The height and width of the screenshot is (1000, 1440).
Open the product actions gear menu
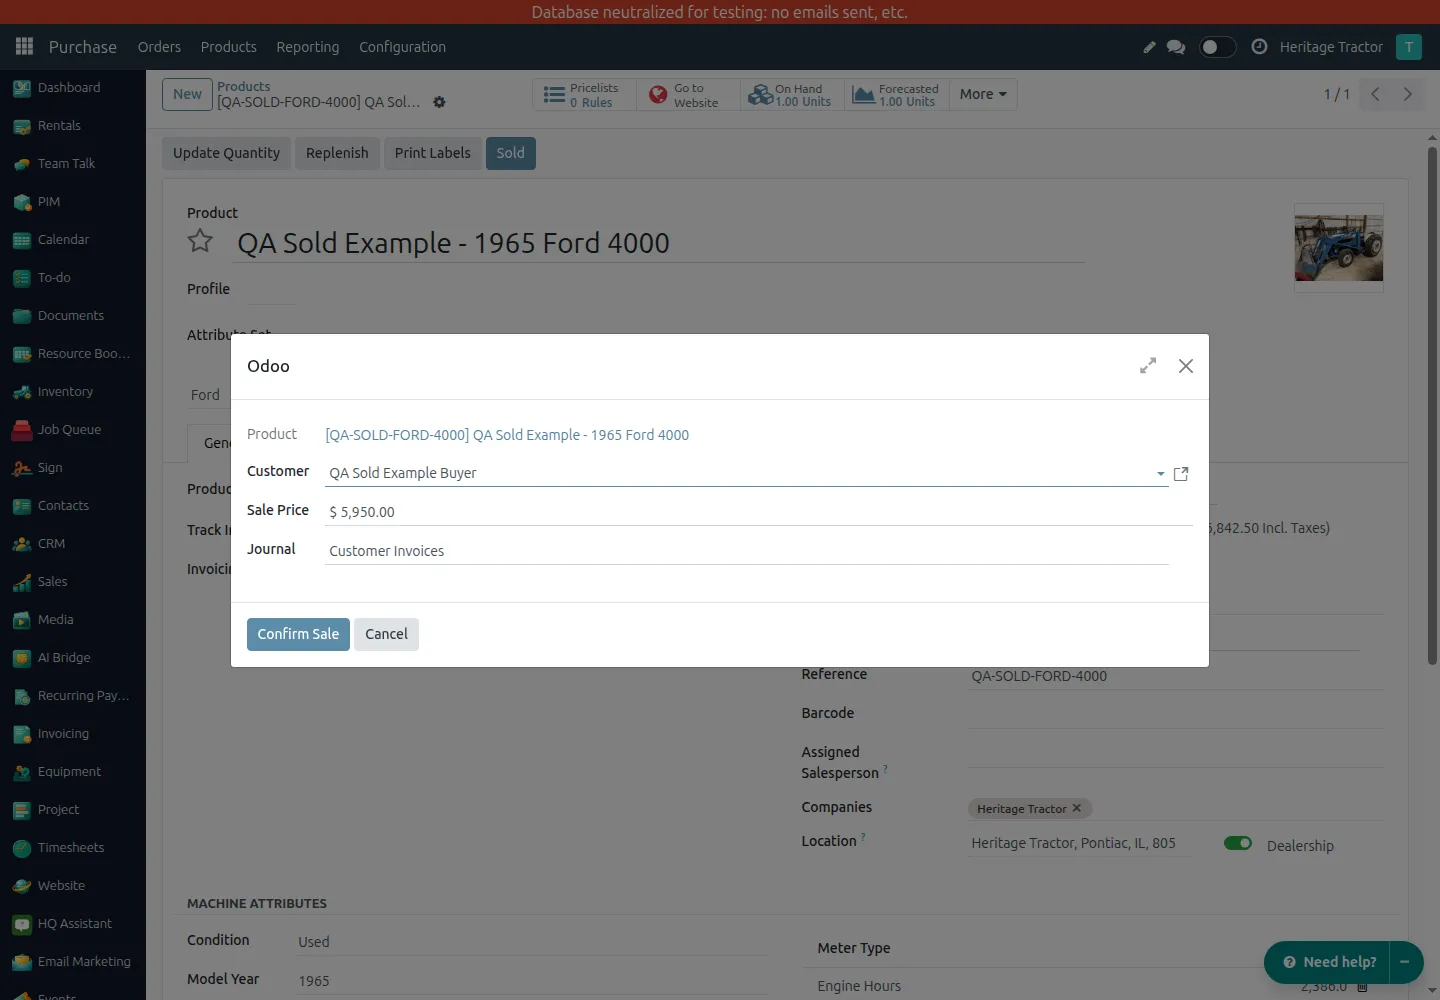439,102
